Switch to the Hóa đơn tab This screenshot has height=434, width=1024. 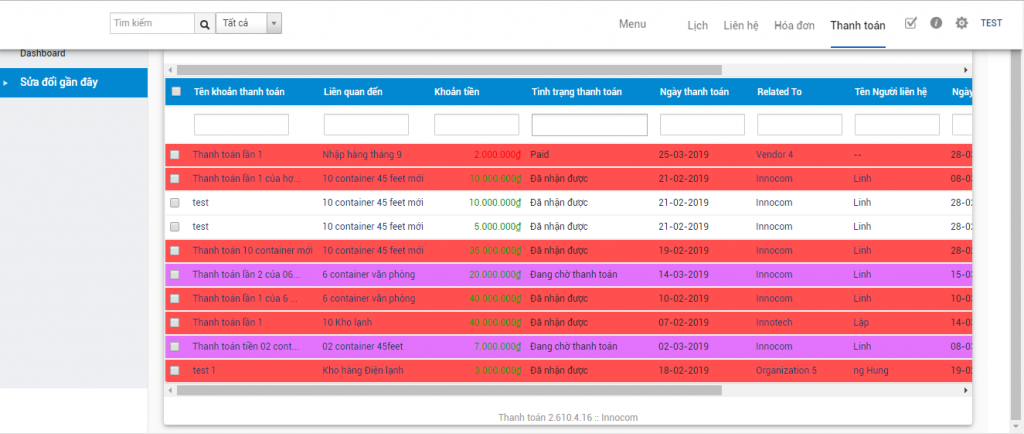click(794, 26)
